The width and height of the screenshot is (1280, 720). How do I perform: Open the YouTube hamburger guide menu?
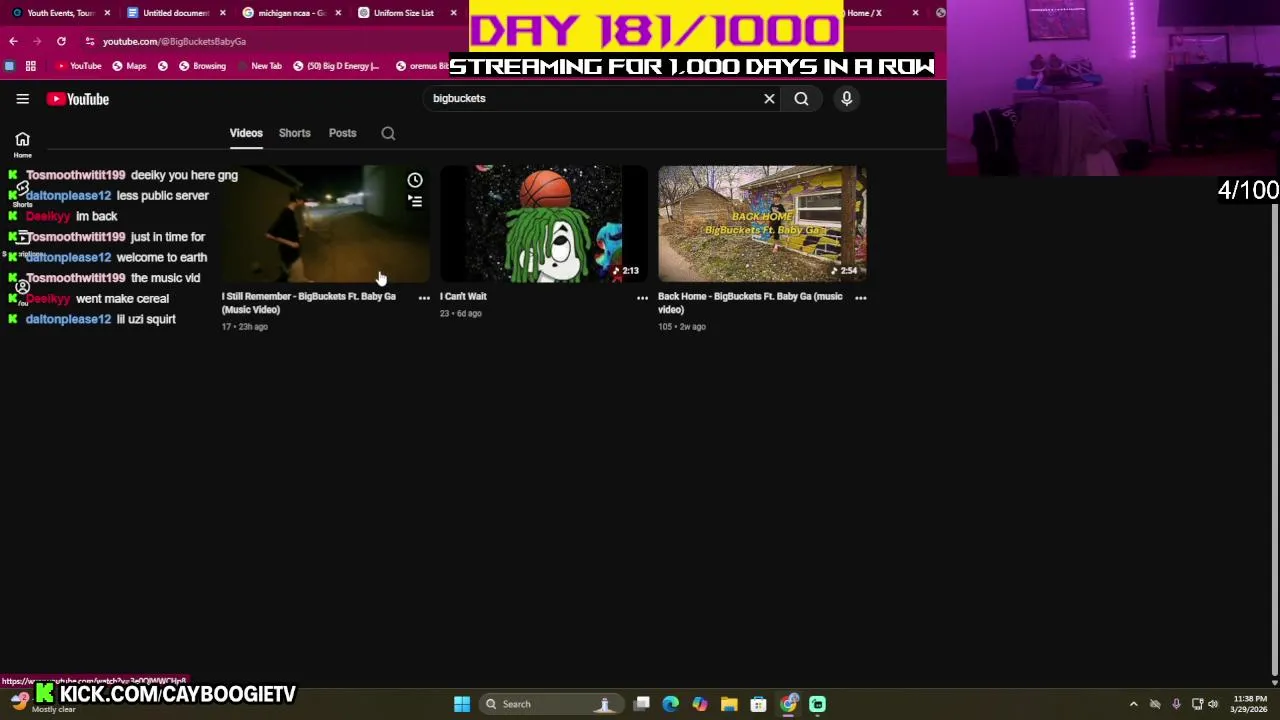click(22, 99)
